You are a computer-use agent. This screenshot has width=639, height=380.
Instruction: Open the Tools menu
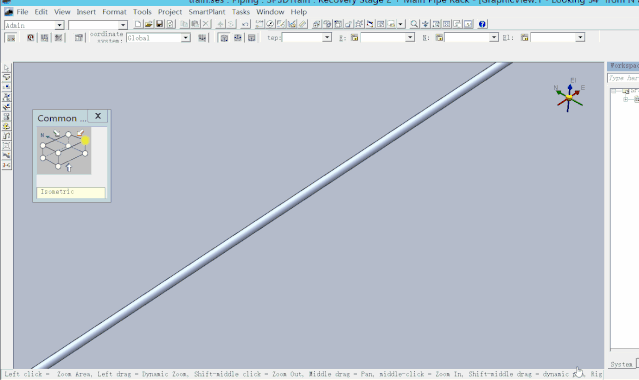pos(142,12)
